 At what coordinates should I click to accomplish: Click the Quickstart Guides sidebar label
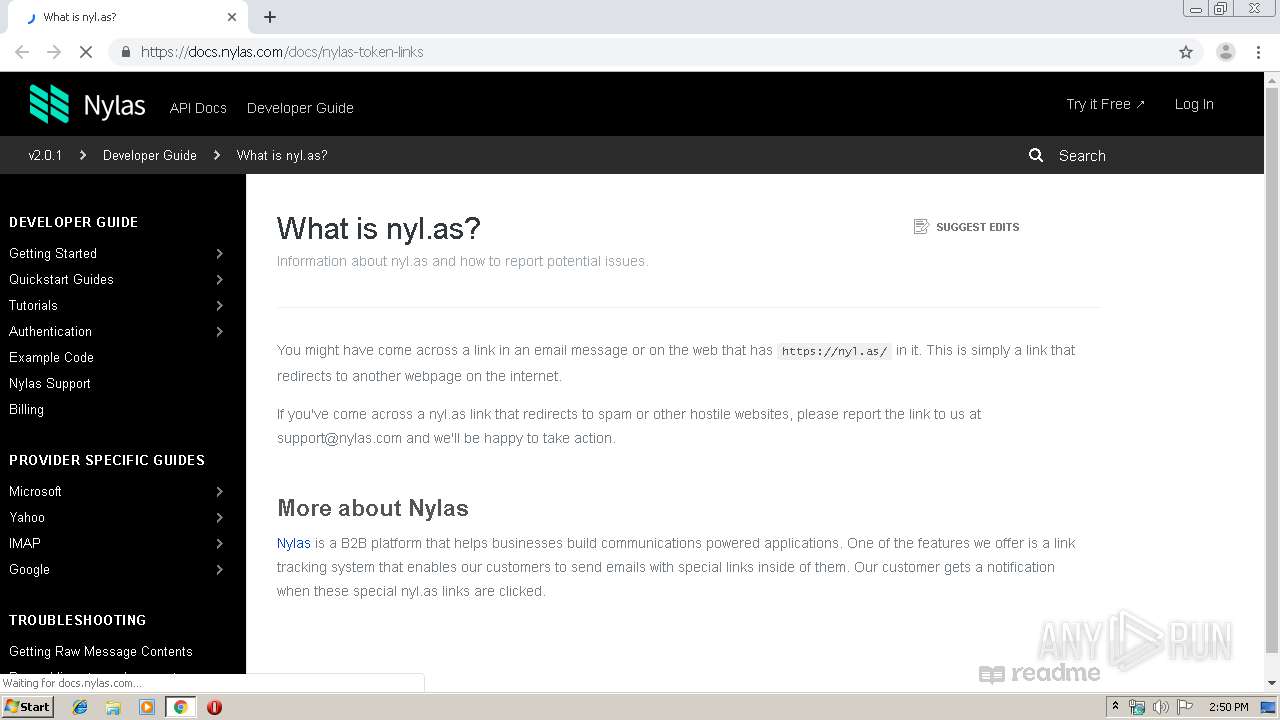pos(61,280)
